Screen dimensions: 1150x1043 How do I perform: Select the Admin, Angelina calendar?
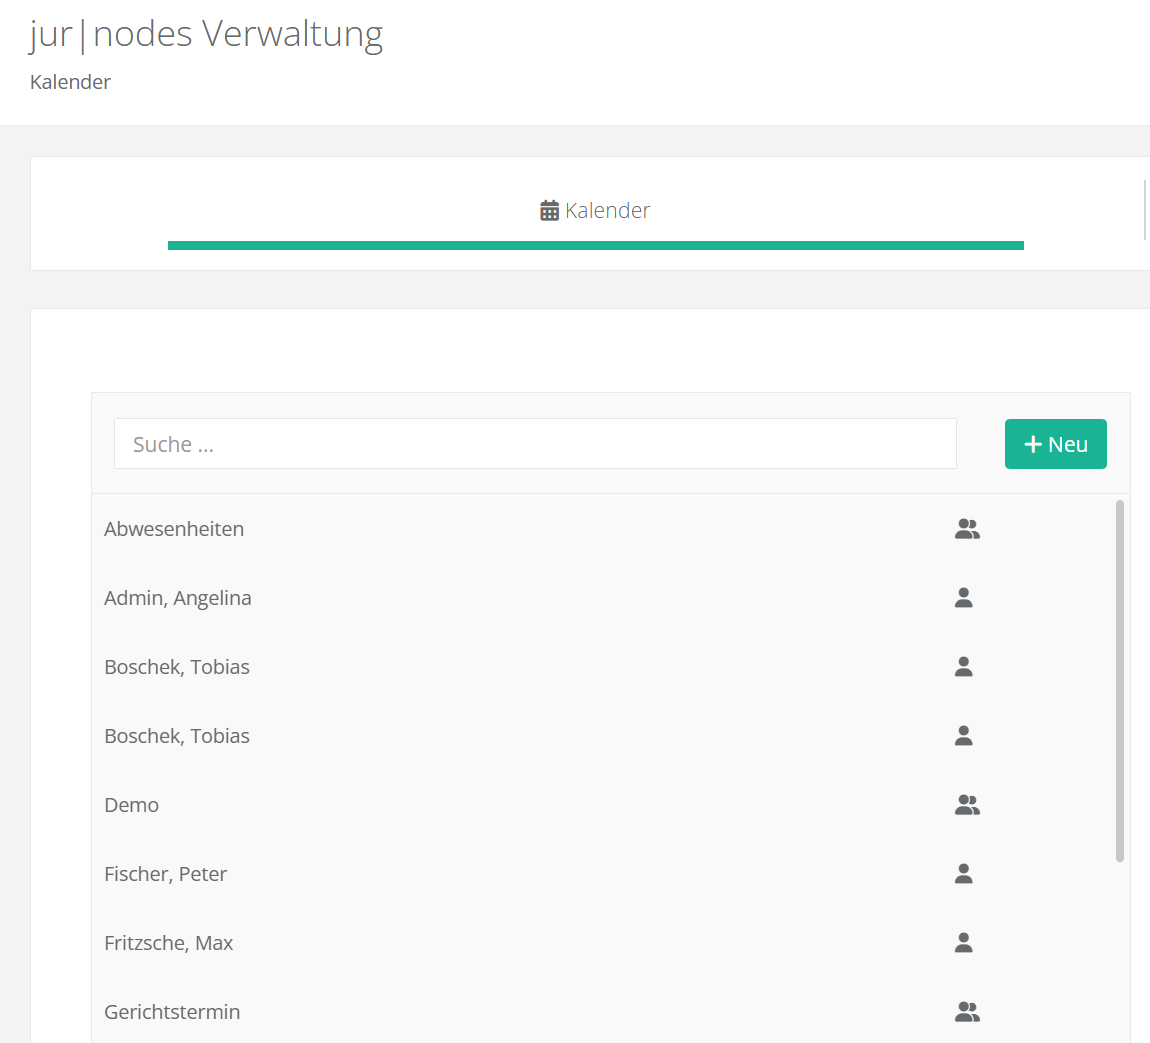point(178,598)
